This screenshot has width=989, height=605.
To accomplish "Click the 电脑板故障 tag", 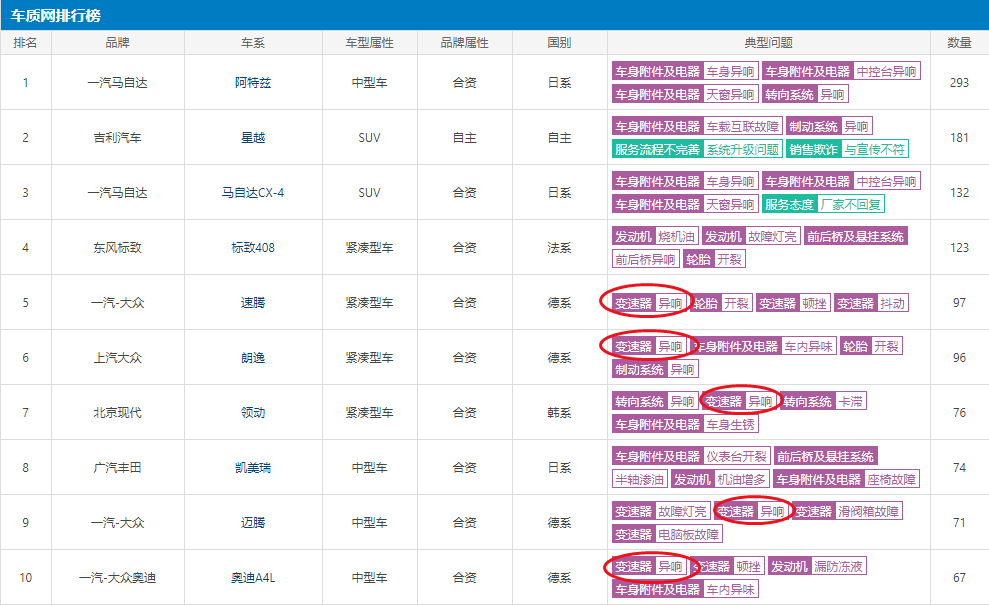I will (688, 534).
